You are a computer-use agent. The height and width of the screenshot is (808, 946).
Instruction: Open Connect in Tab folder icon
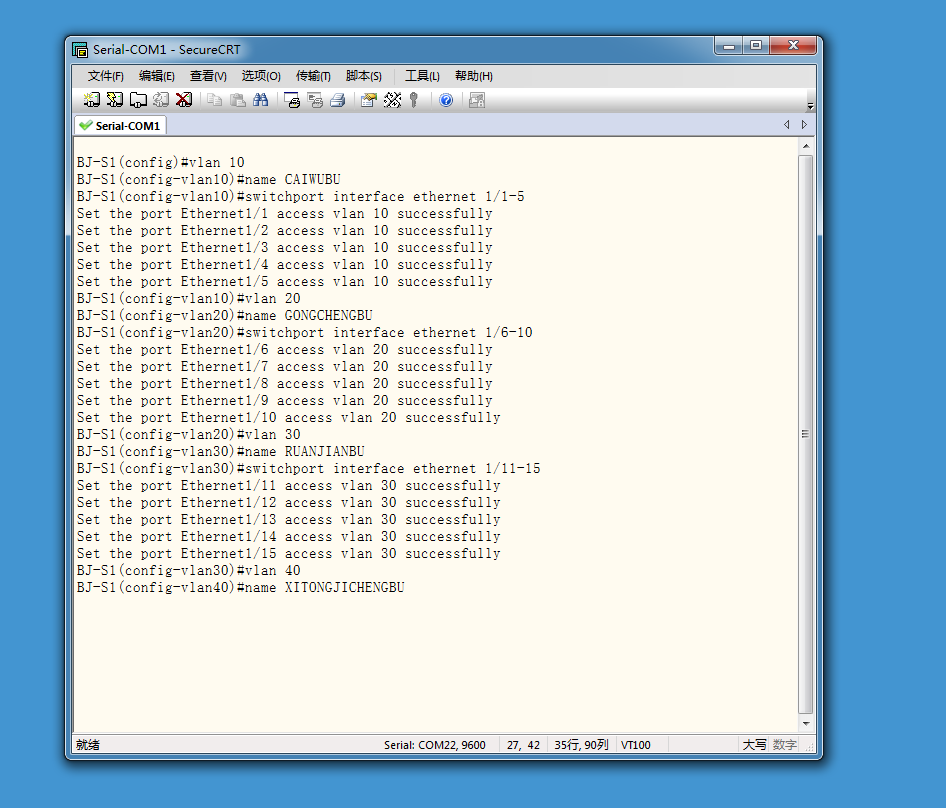[138, 100]
